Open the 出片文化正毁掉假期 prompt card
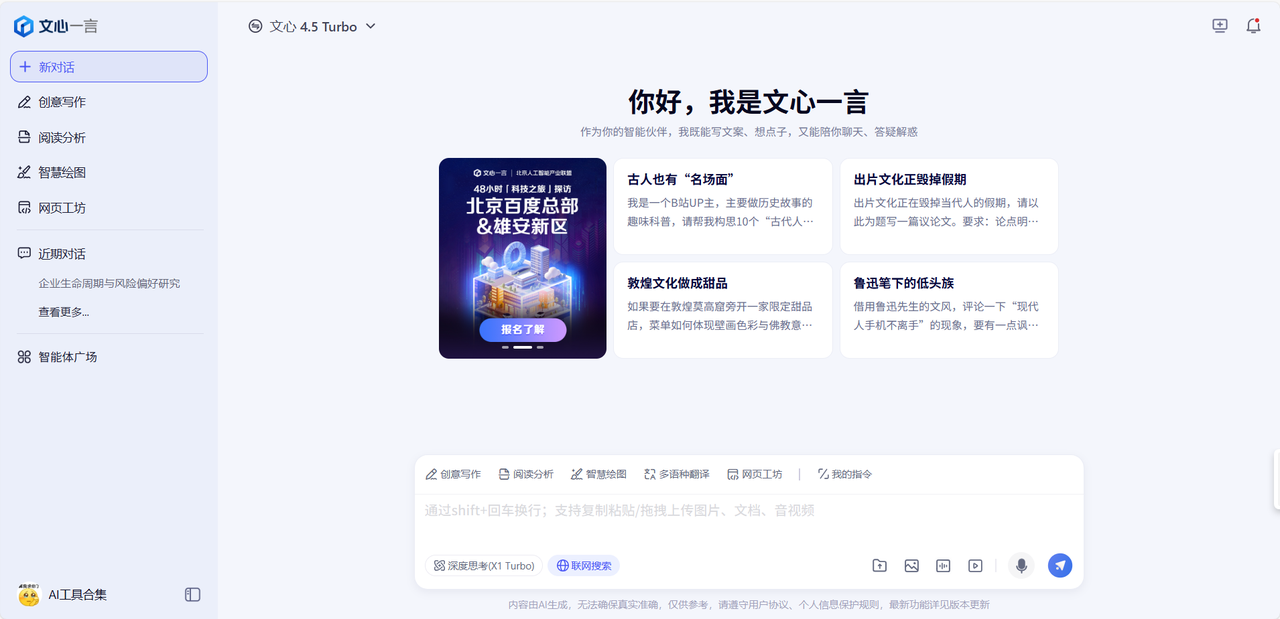 tap(949, 206)
